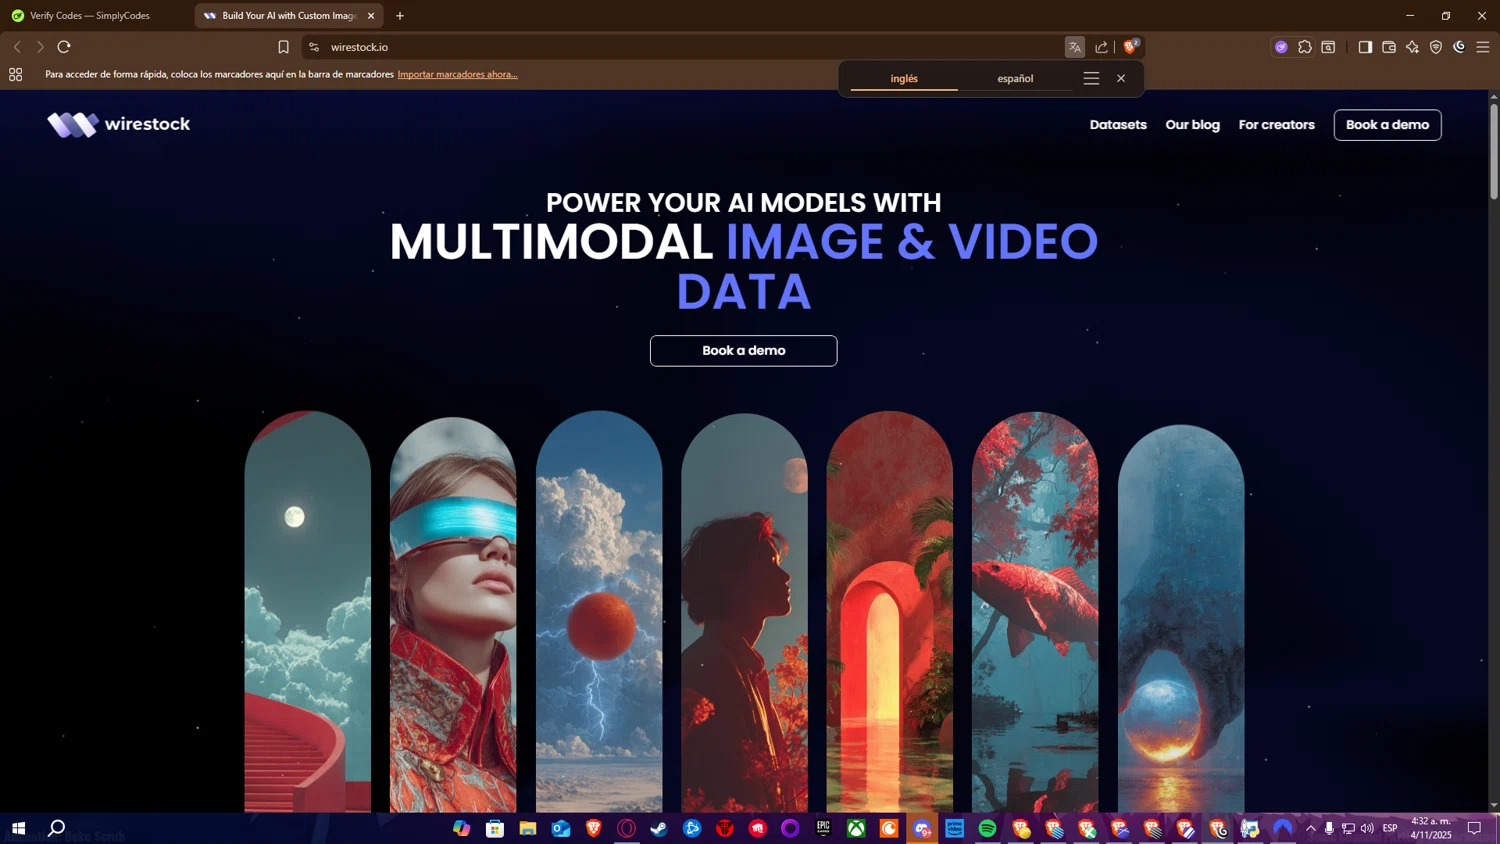Click the red koi fish image
The width and height of the screenshot is (1500, 844).
(x=1035, y=611)
